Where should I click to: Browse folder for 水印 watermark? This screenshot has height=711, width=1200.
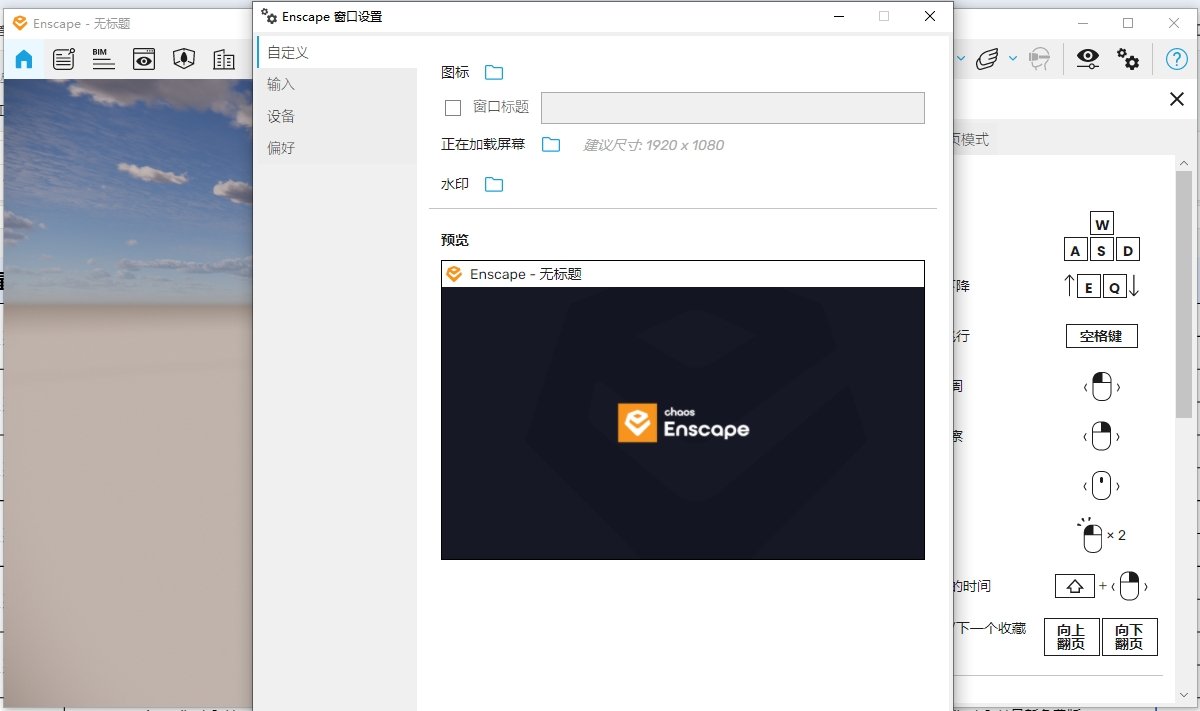pyautogui.click(x=494, y=184)
